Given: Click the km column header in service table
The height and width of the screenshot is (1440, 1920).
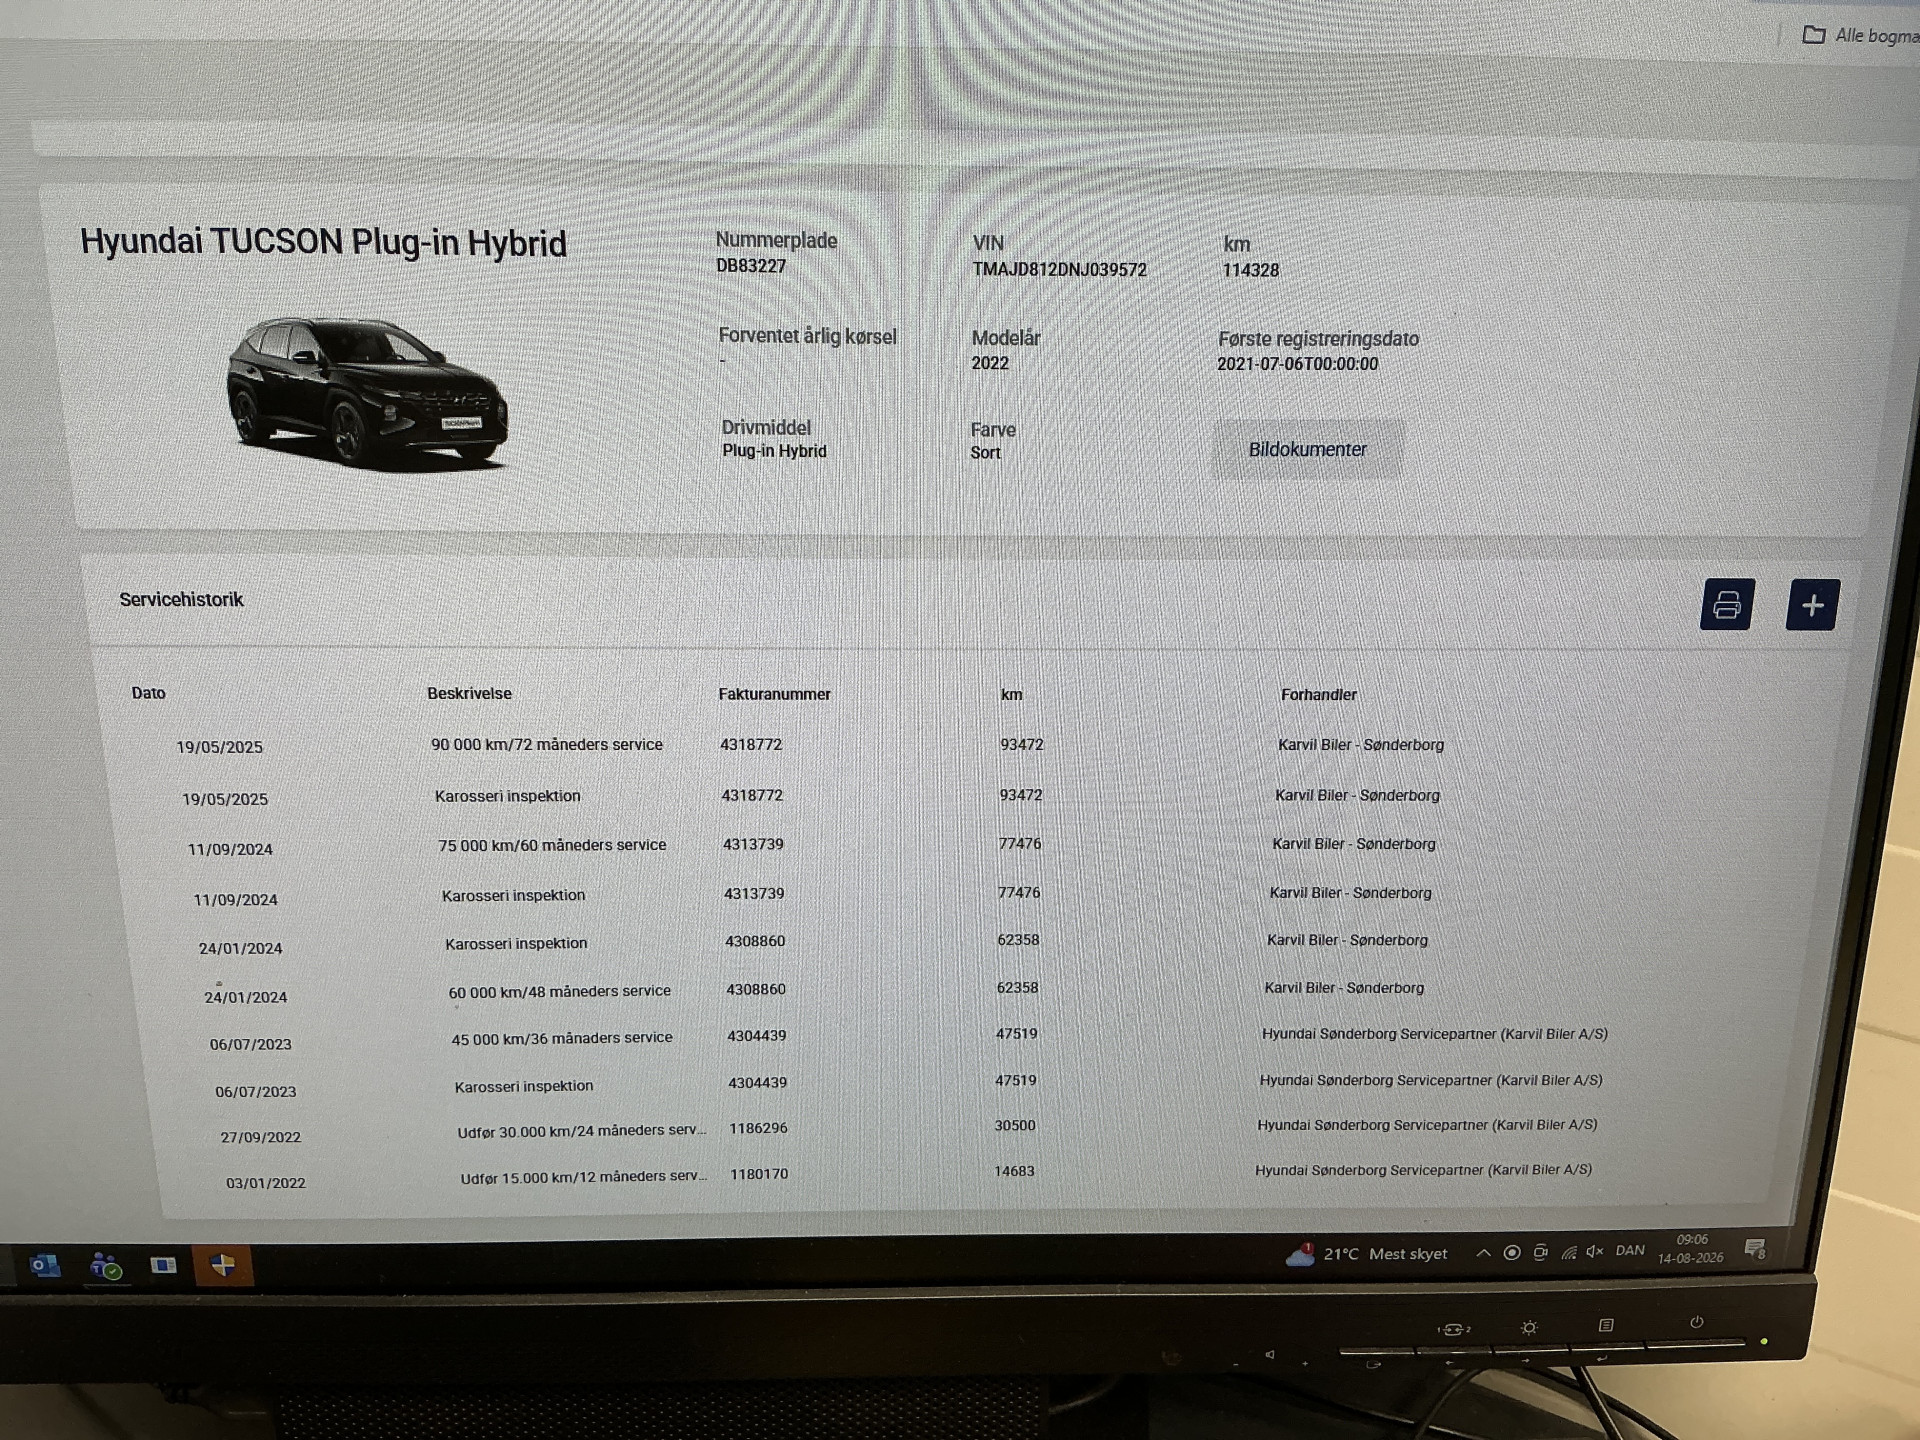Looking at the screenshot, I should (x=1011, y=694).
